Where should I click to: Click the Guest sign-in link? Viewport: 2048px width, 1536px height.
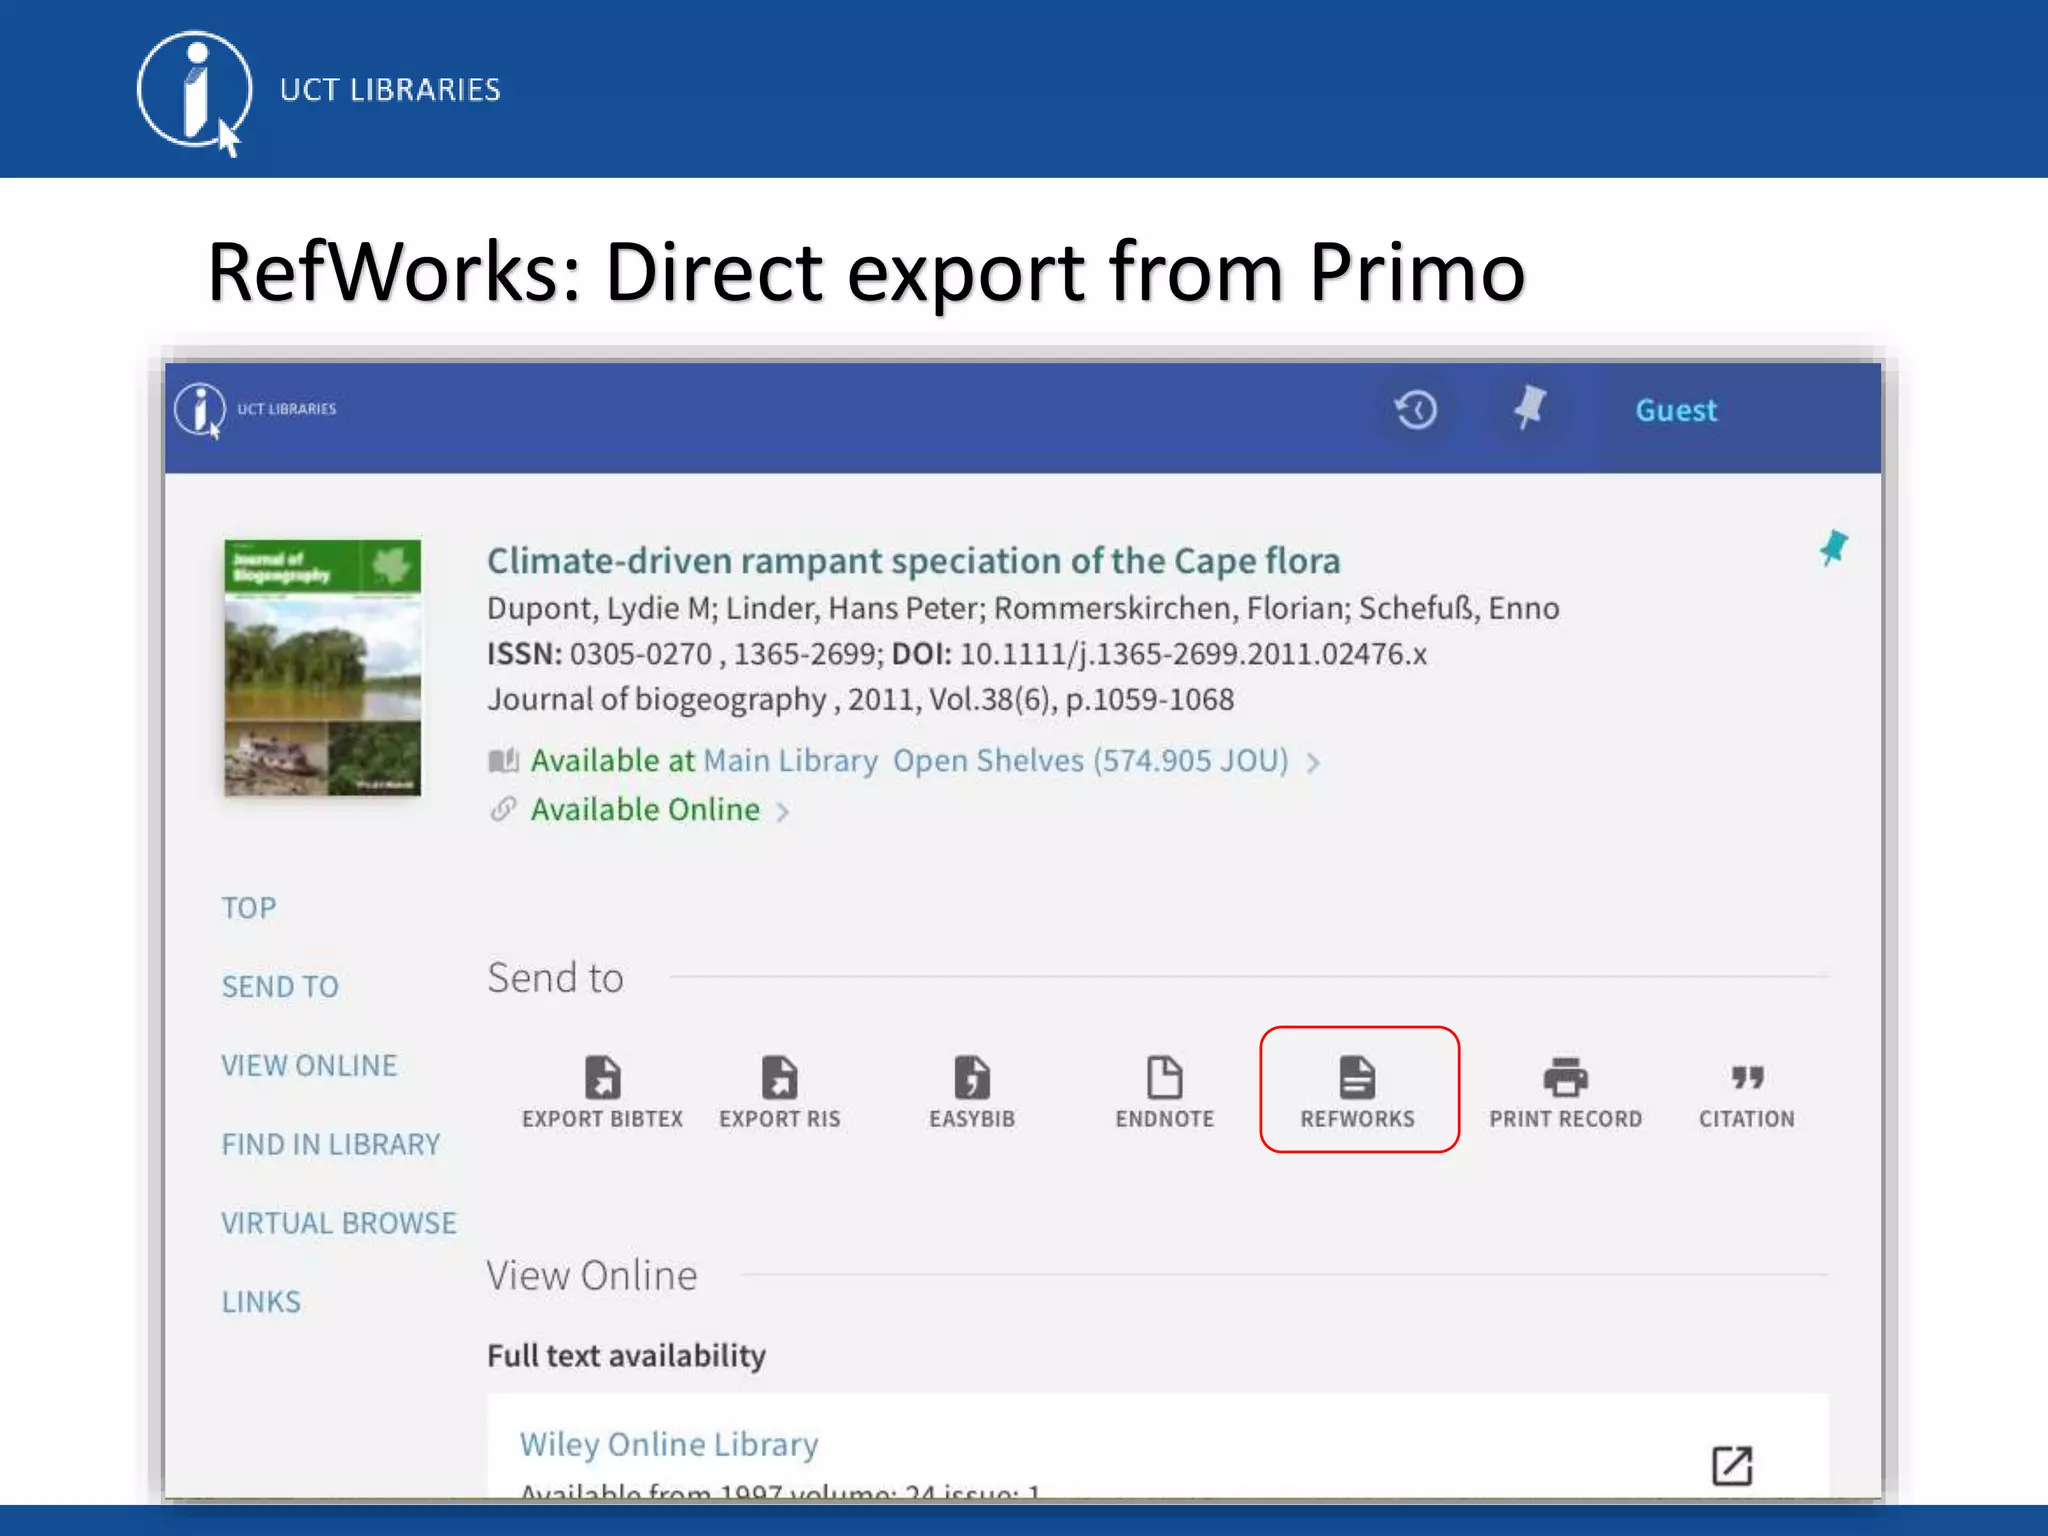[1676, 410]
